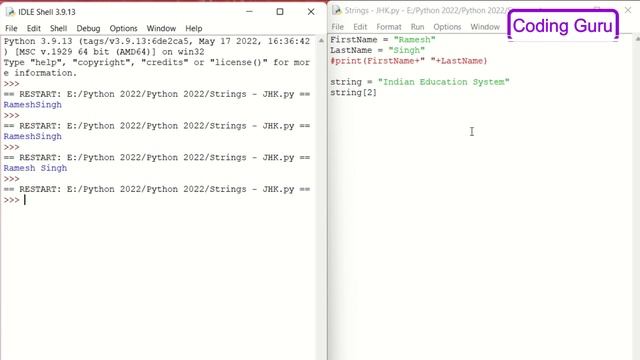640x360 pixels.
Task: Open Options menu in the Strings editor window
Action: click(447, 27)
